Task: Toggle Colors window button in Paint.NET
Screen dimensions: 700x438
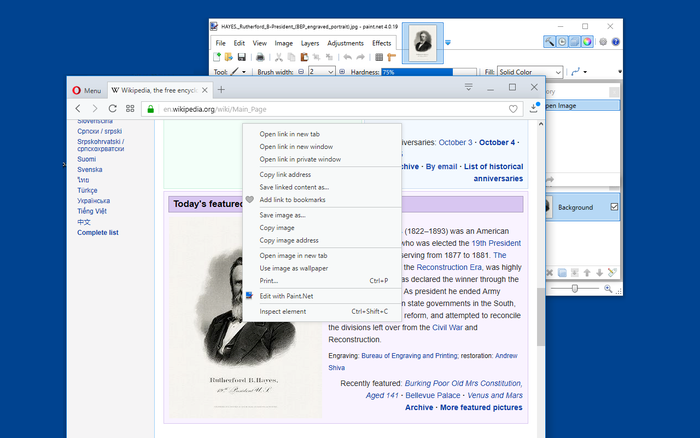Action: pyautogui.click(x=587, y=42)
